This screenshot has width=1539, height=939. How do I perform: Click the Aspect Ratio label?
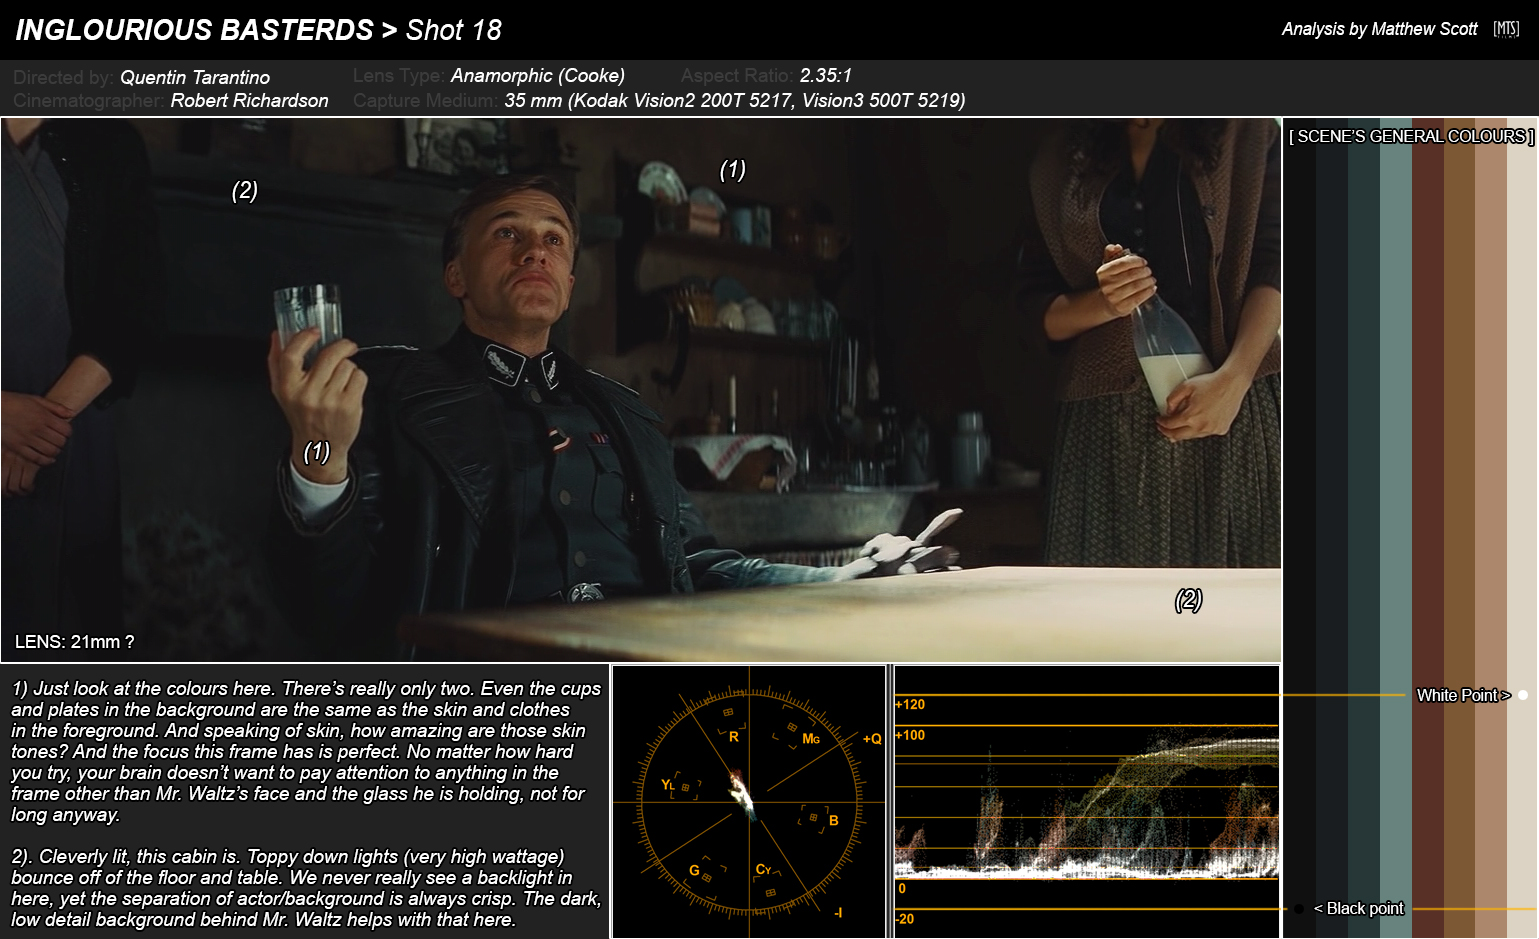pos(737,75)
